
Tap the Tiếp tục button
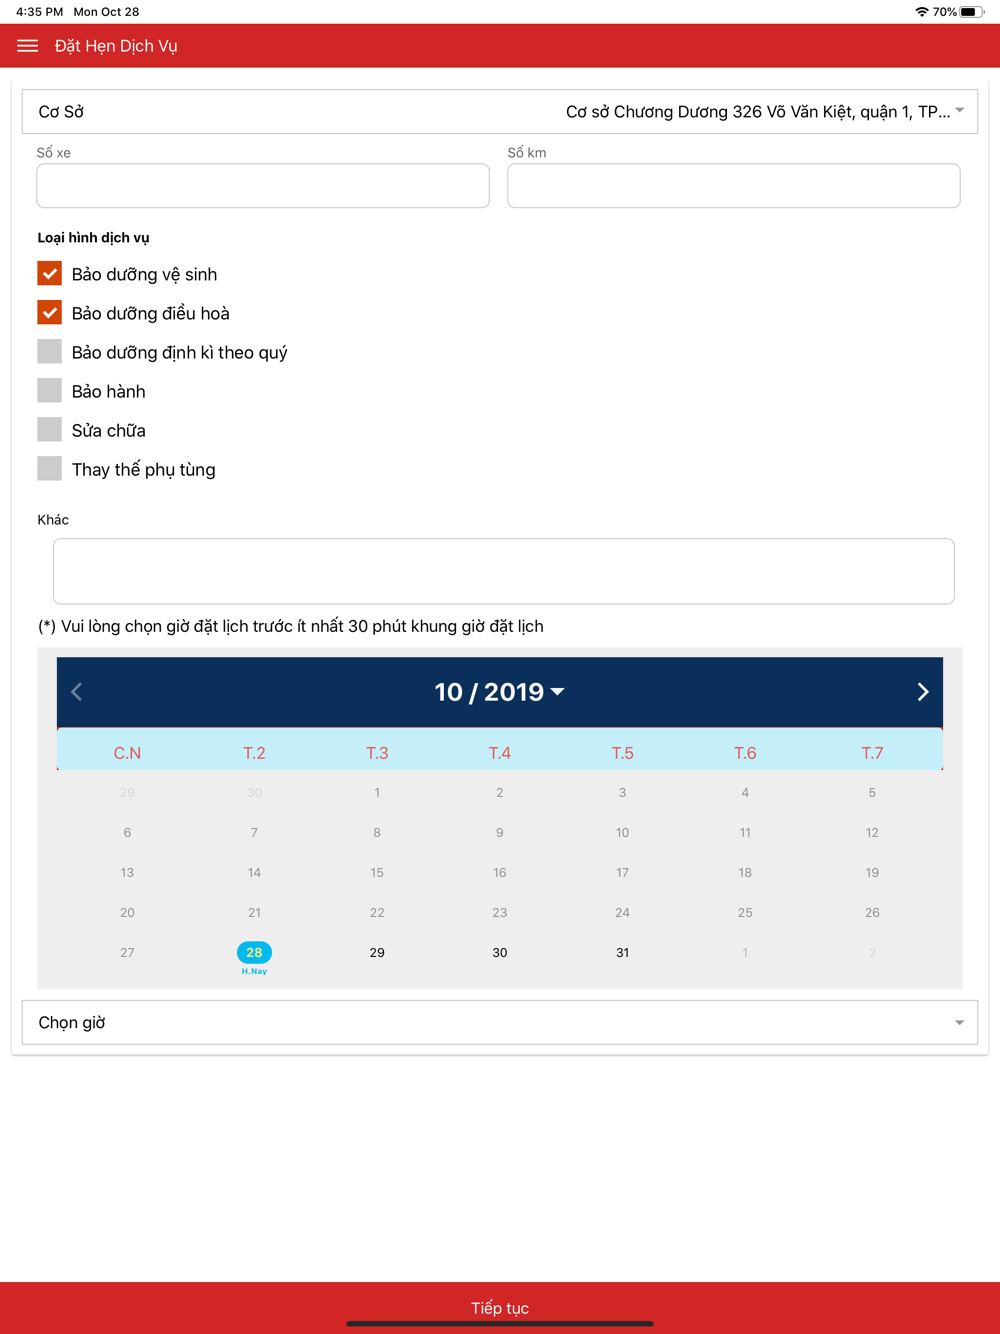(500, 1308)
